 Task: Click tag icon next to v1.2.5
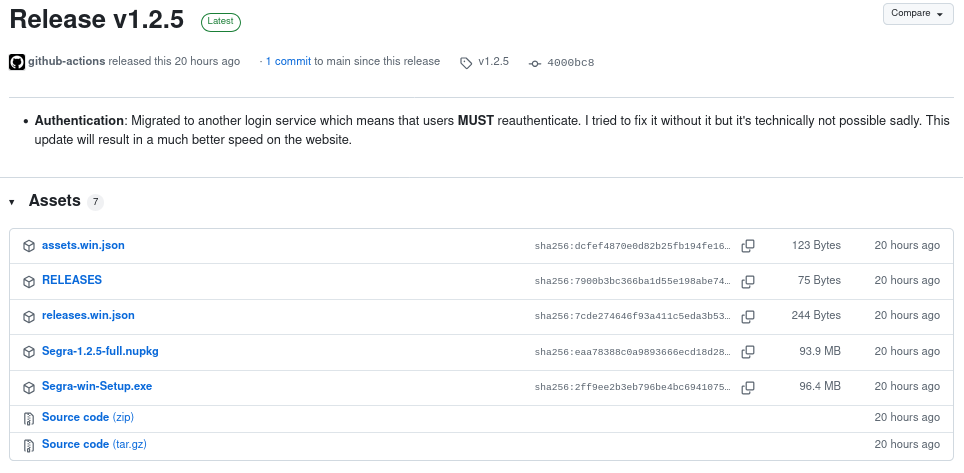coord(466,62)
